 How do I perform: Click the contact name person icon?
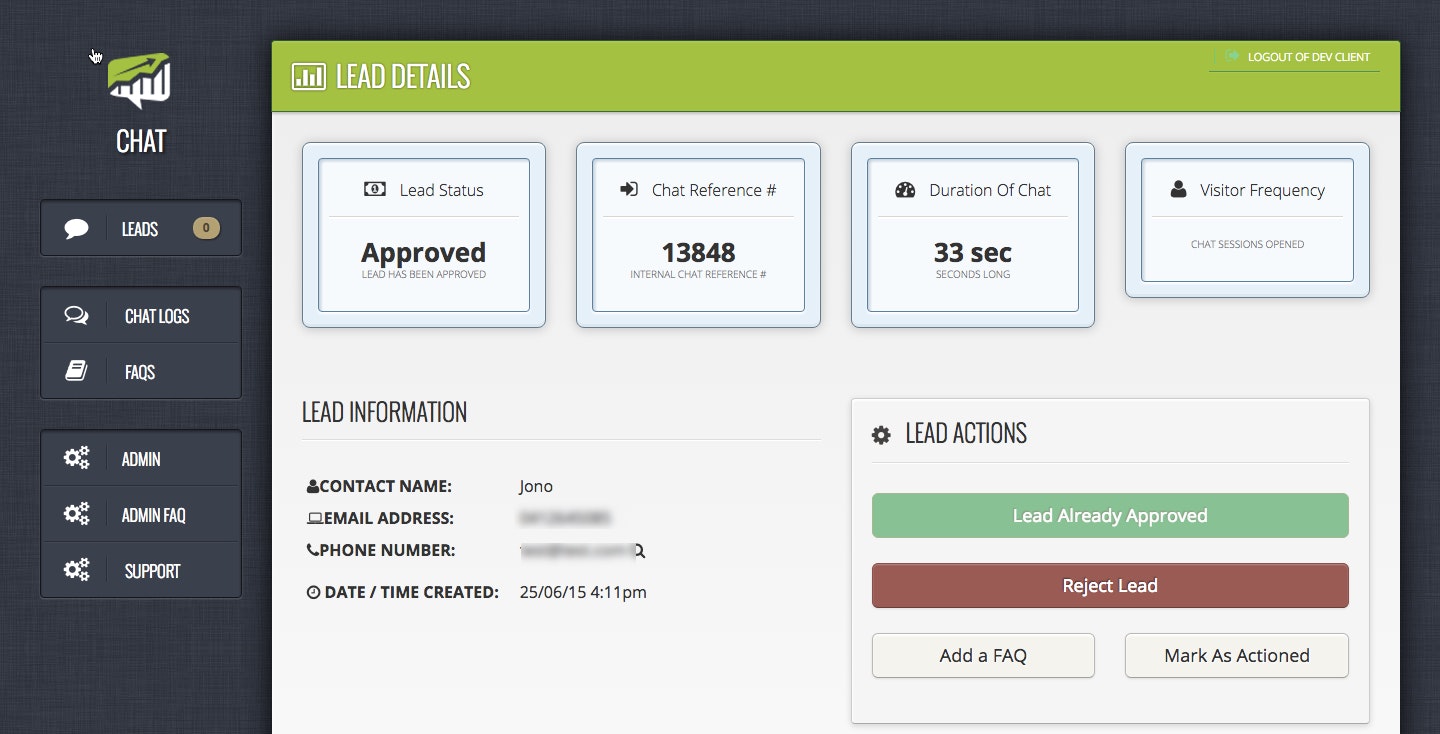(313, 487)
